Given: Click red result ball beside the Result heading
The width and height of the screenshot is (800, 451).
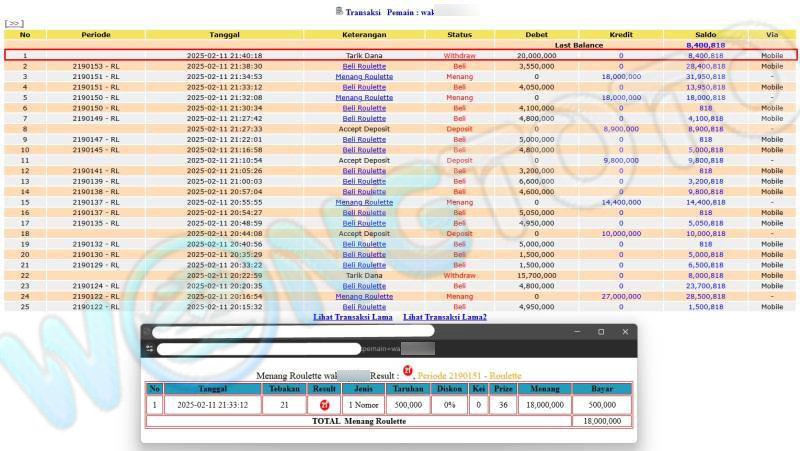Looking at the screenshot, I should [x=407, y=373].
